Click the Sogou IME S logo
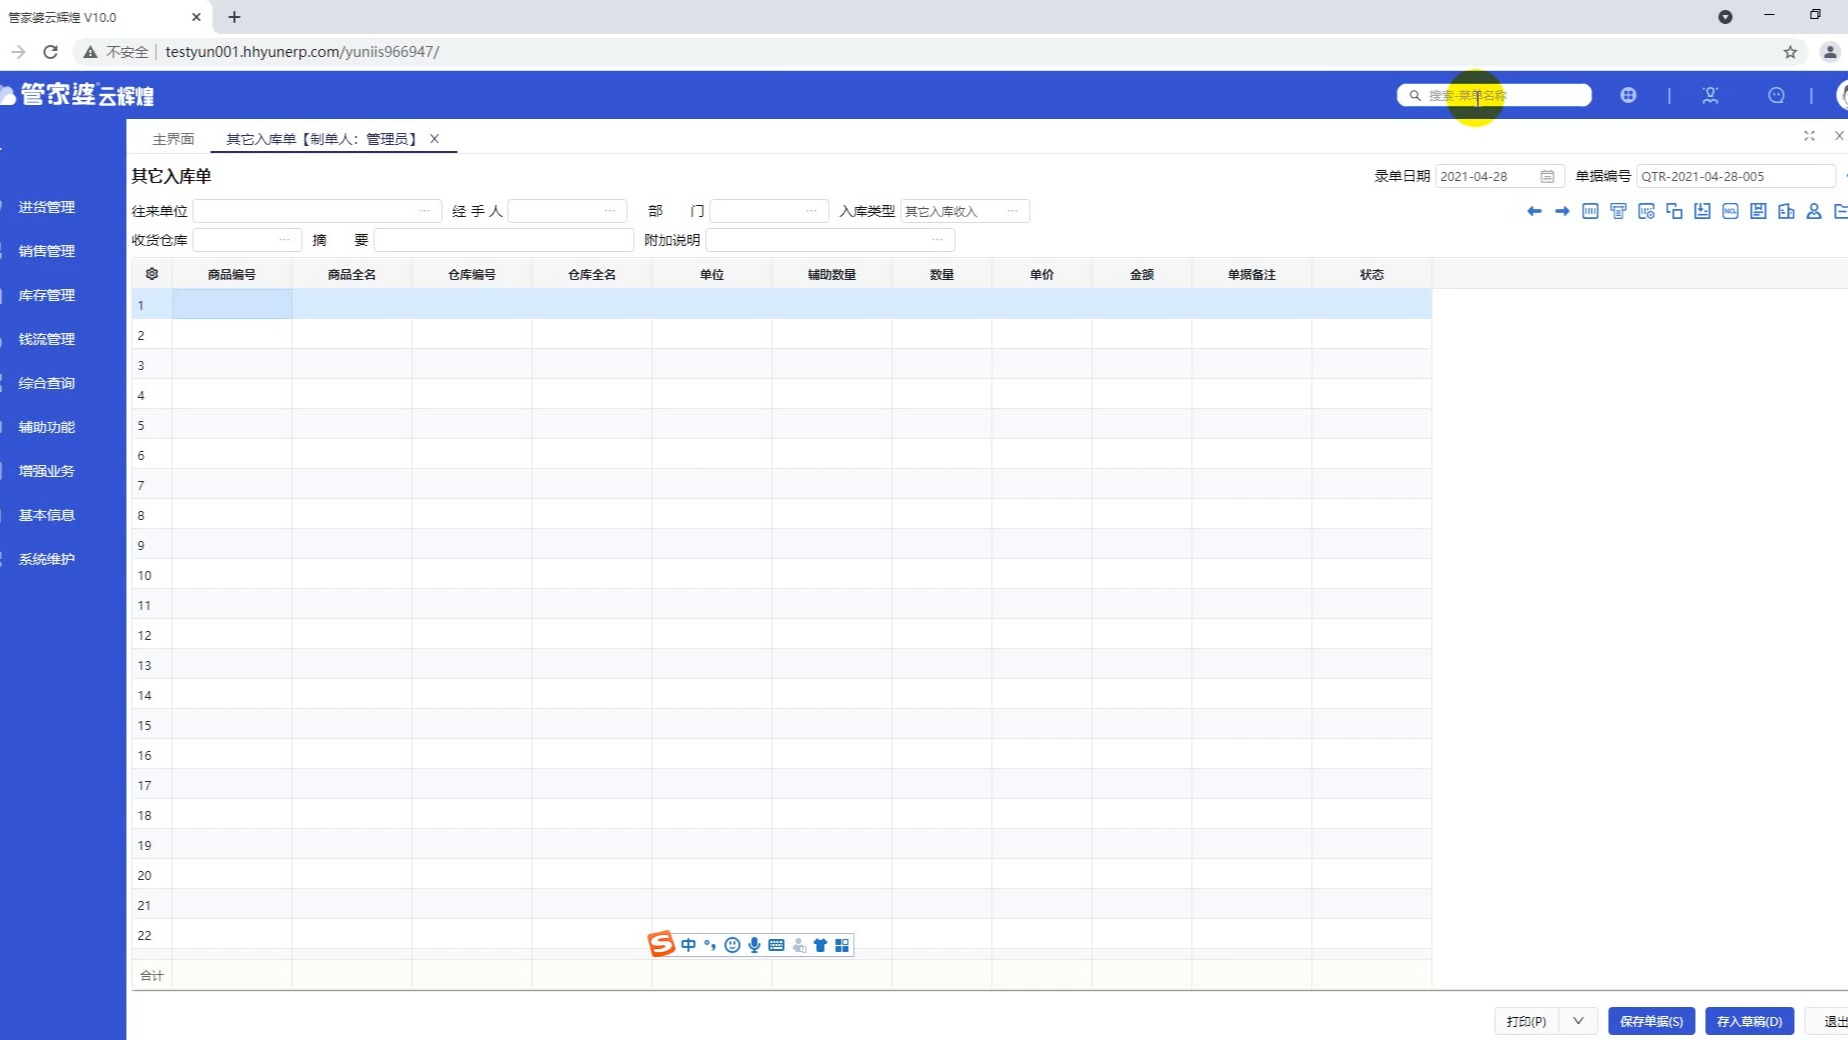This screenshot has width=1848, height=1040. pyautogui.click(x=661, y=944)
